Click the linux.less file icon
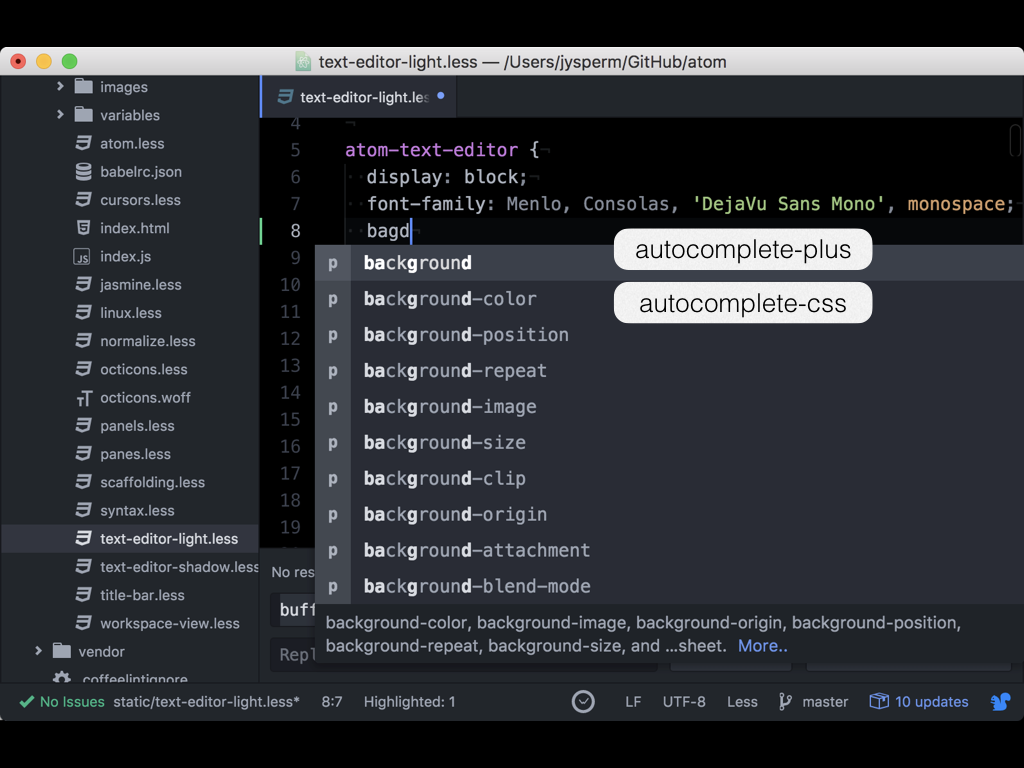 84,312
